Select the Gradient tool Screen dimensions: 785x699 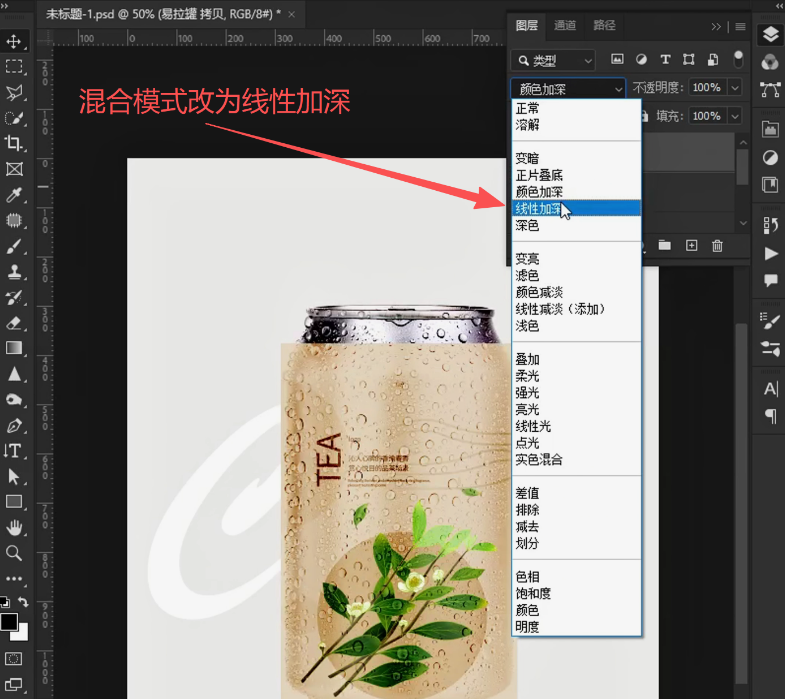tap(14, 348)
